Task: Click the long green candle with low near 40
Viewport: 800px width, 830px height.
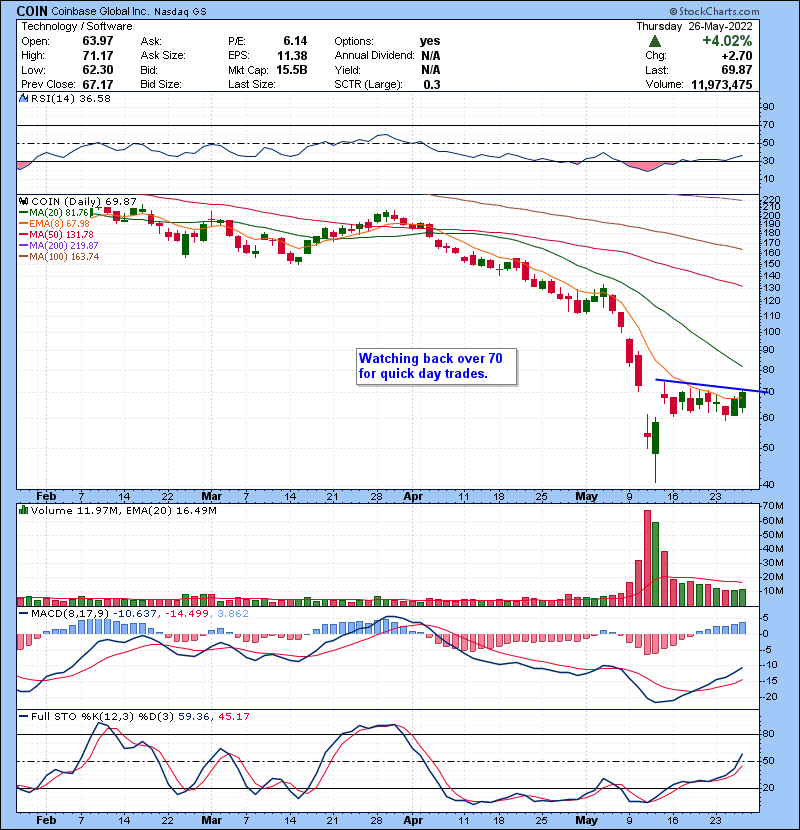Action: (655, 437)
